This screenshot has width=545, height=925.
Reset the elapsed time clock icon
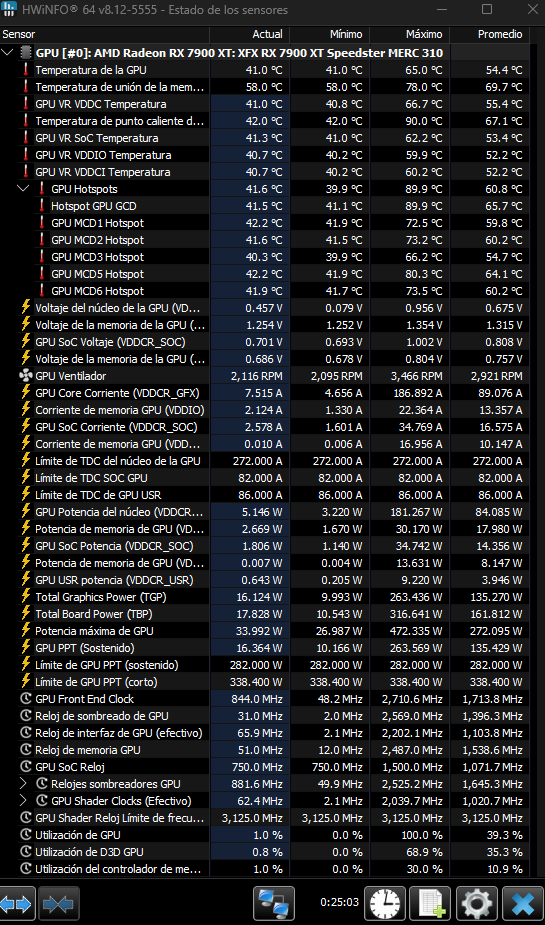pyautogui.click(x=385, y=903)
